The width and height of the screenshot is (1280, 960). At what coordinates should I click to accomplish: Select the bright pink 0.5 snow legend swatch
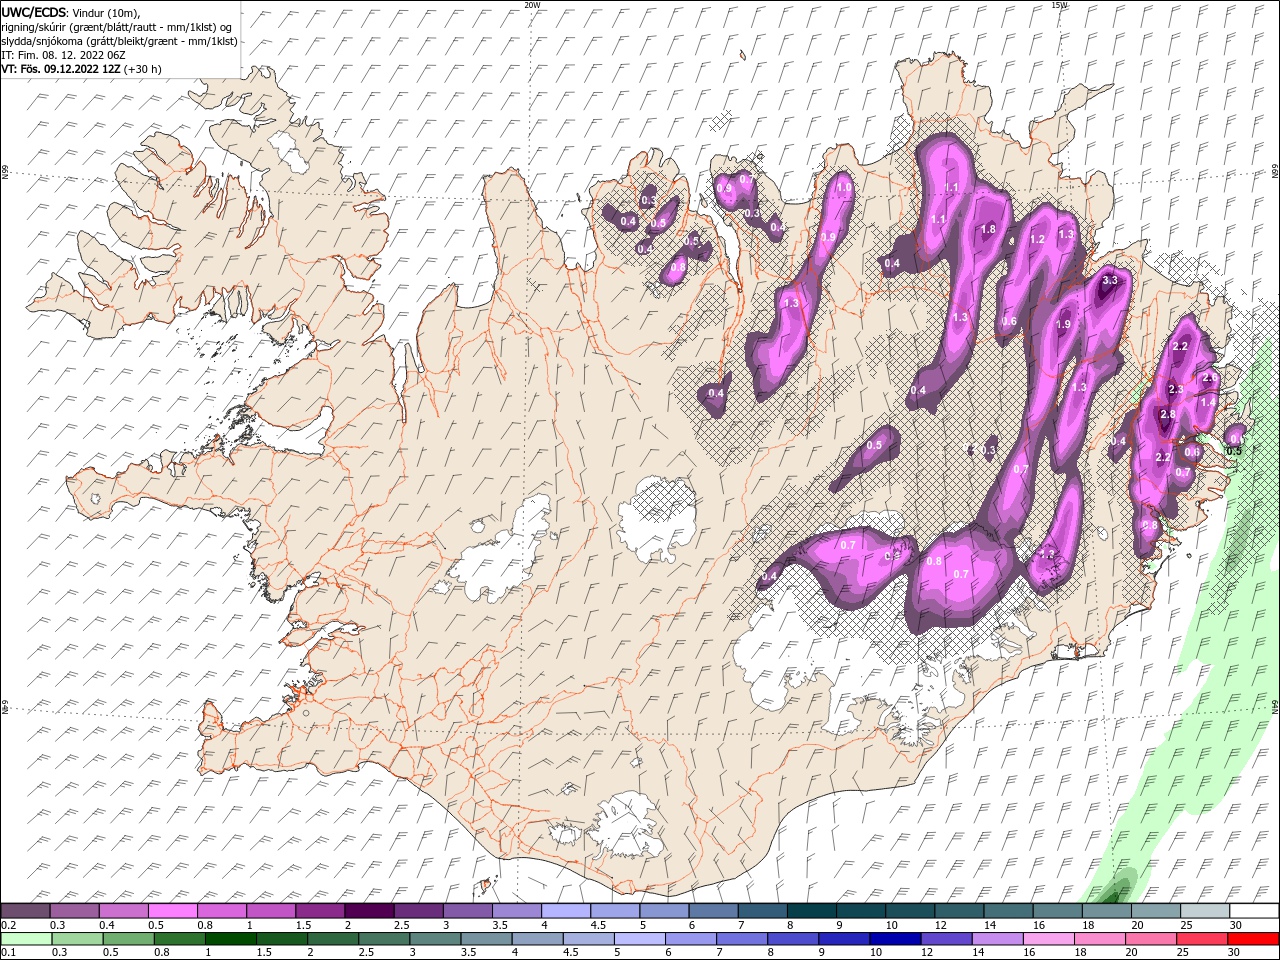pyautogui.click(x=173, y=911)
